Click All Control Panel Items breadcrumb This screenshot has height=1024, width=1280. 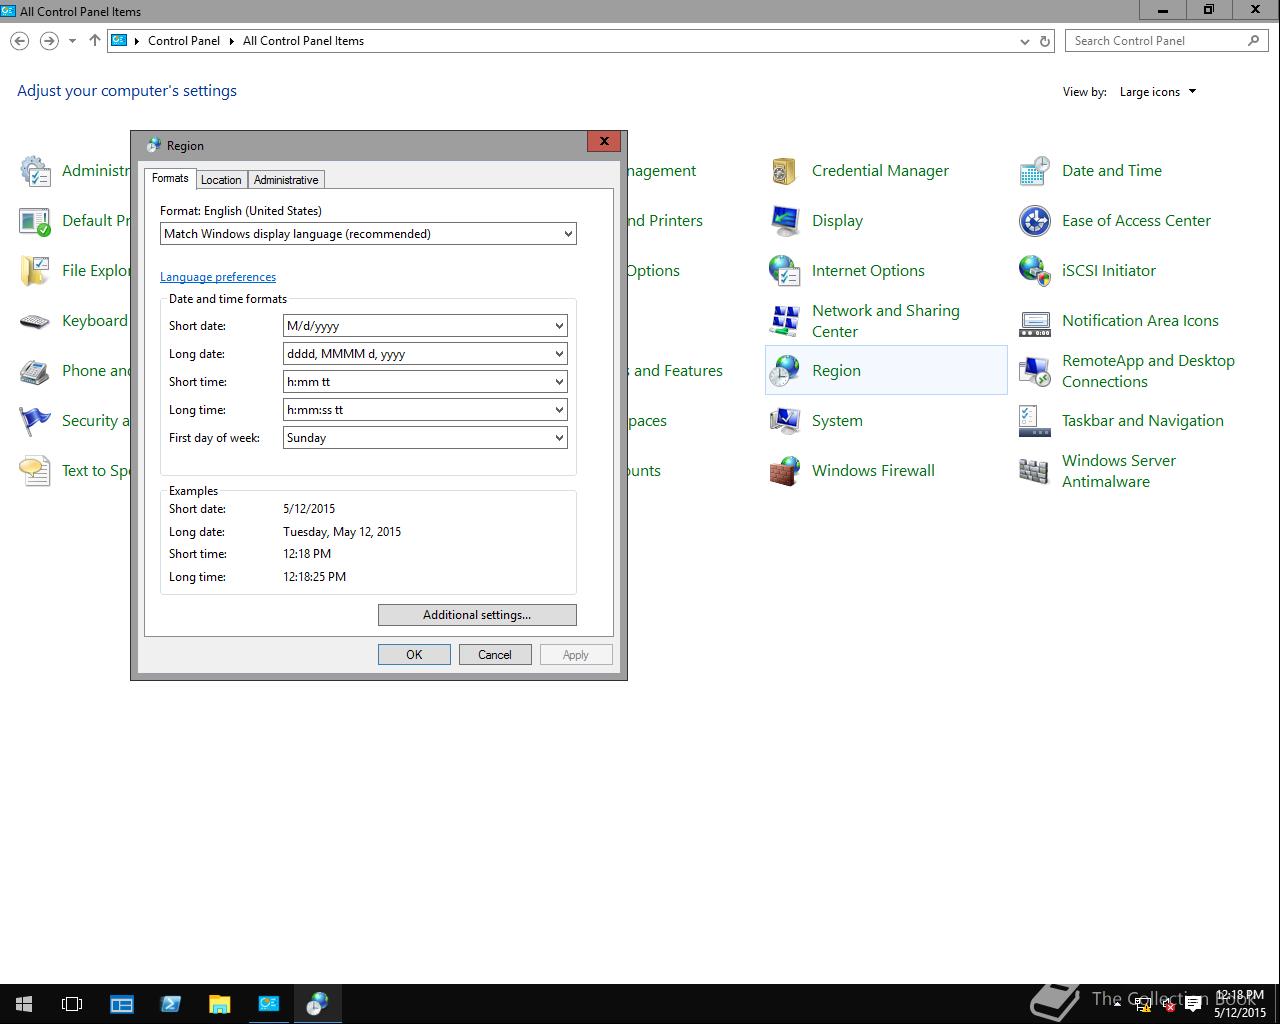click(x=303, y=41)
